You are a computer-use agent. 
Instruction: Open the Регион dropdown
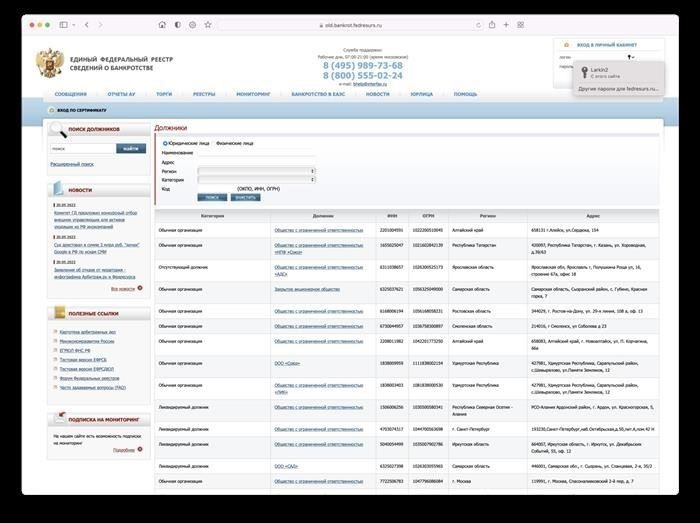(256, 171)
